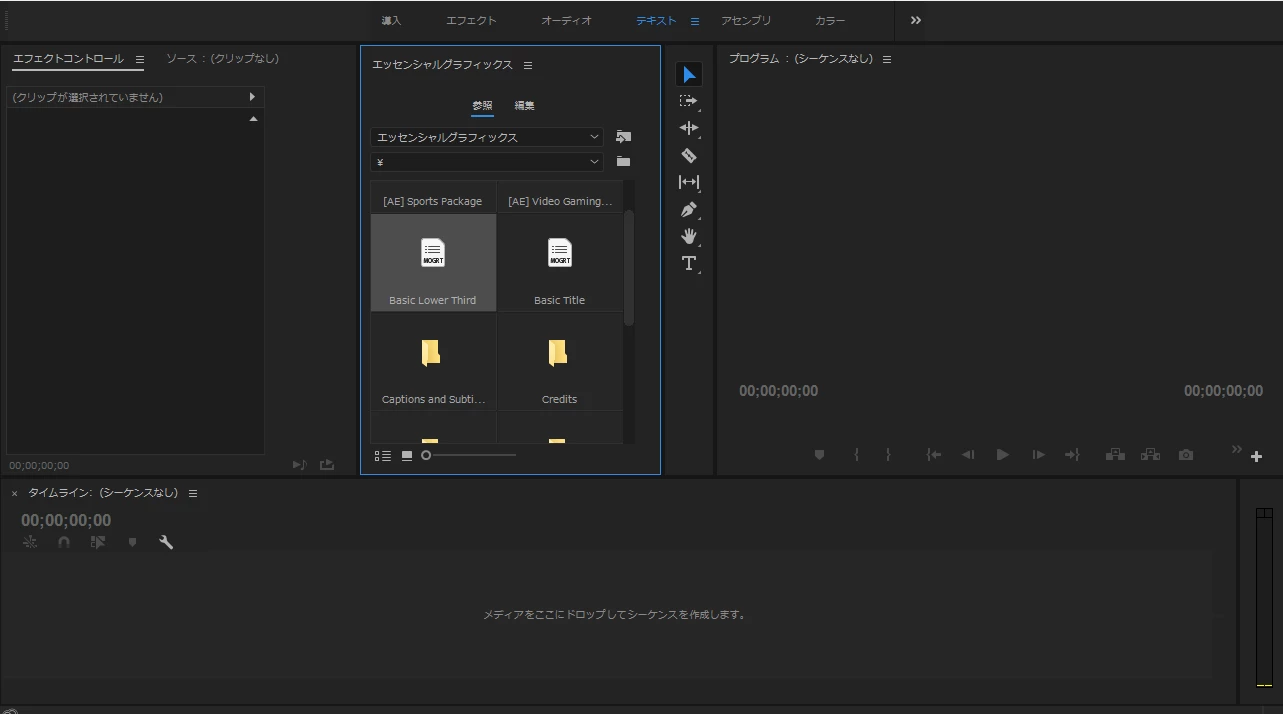Play in the Program monitor
Image resolution: width=1283 pixels, height=714 pixels.
pos(1003,455)
